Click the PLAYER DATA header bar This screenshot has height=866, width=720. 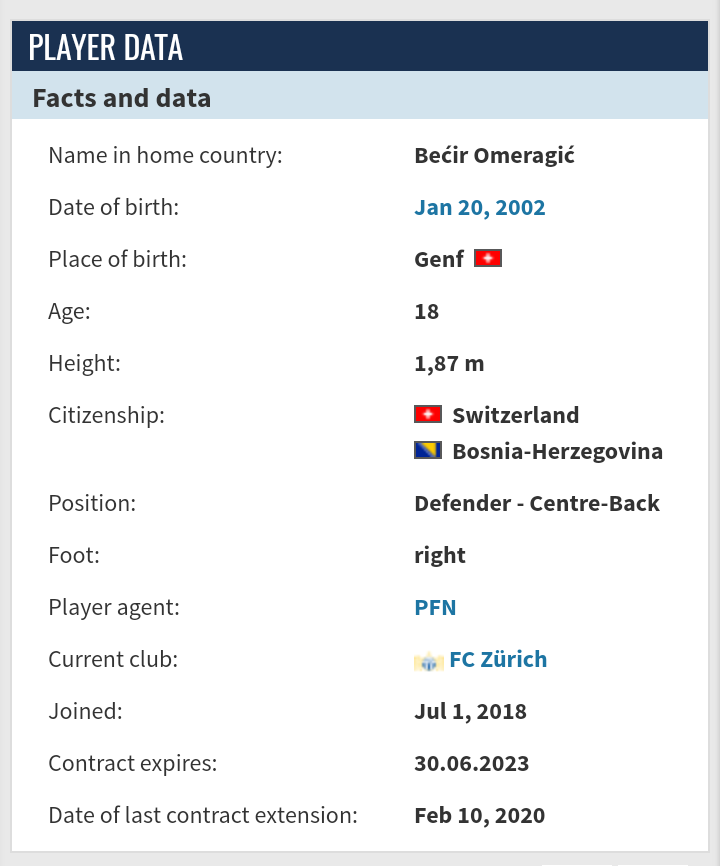point(360,46)
